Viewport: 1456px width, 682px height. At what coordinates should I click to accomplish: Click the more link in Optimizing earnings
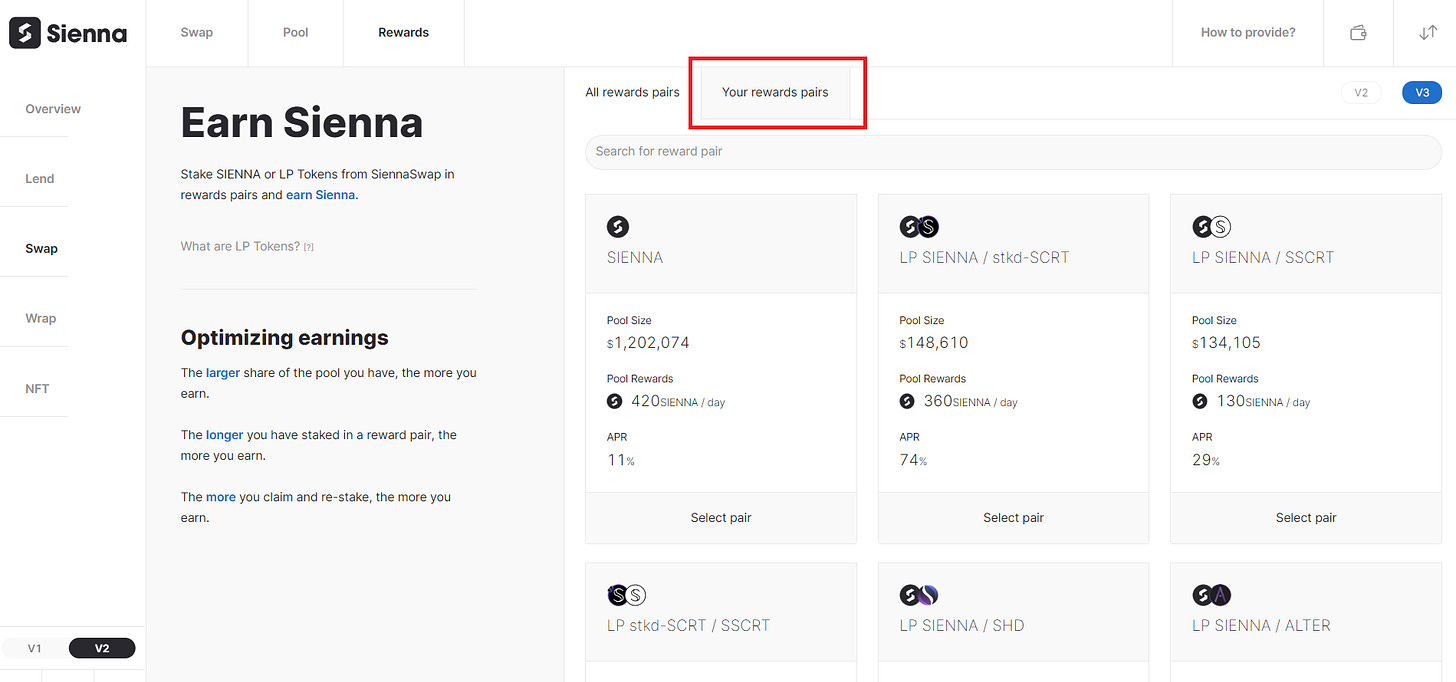[x=221, y=497]
